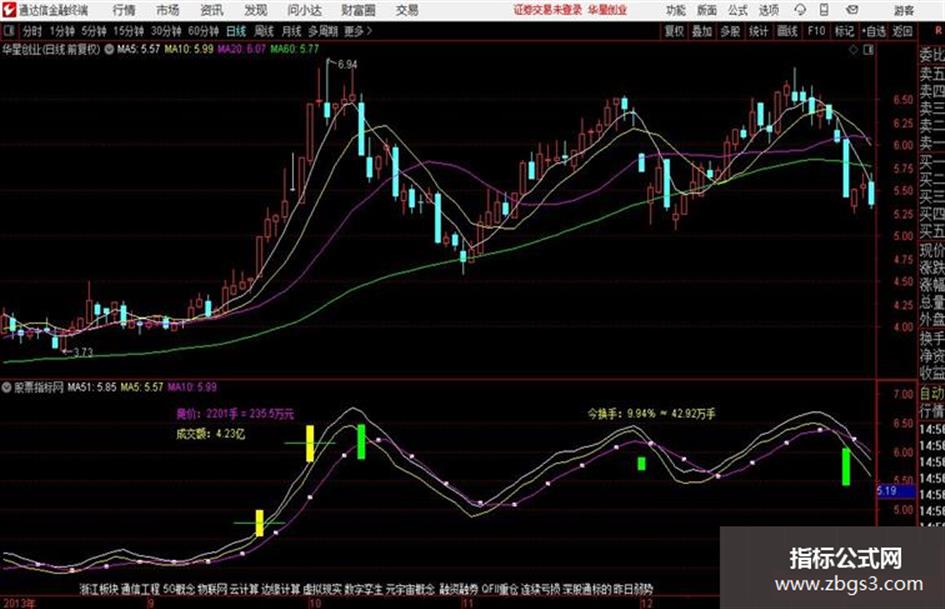Toggle the 复权 price adjustment button

tap(674, 31)
